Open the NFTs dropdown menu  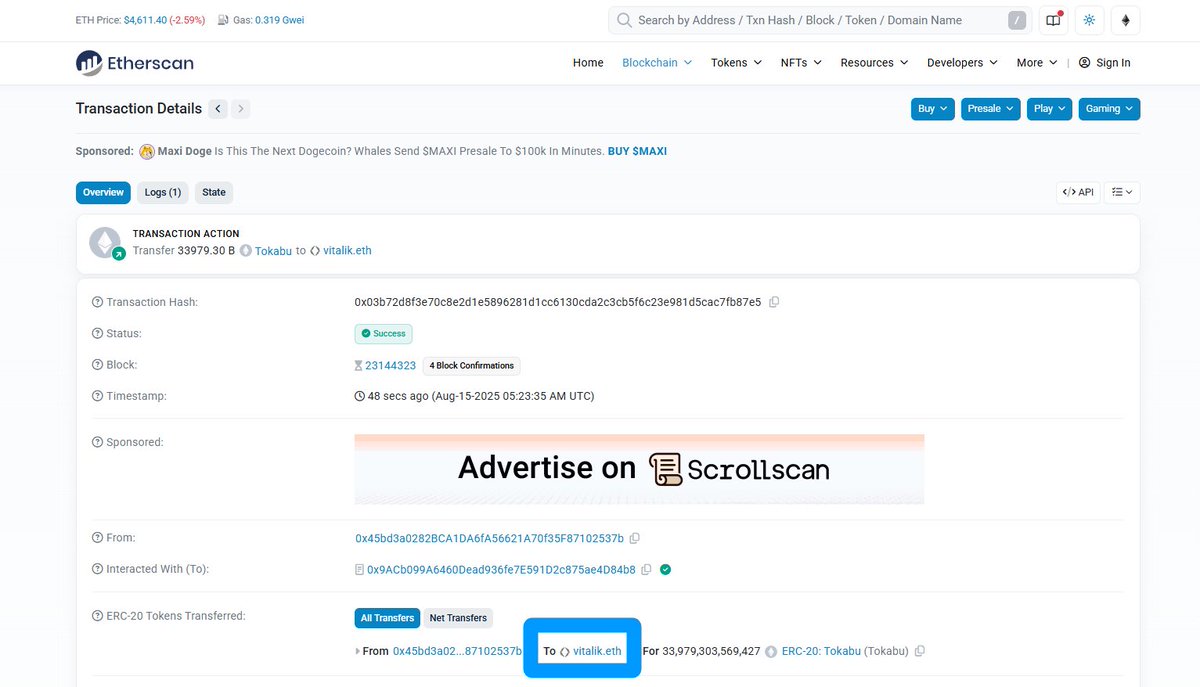click(x=801, y=63)
